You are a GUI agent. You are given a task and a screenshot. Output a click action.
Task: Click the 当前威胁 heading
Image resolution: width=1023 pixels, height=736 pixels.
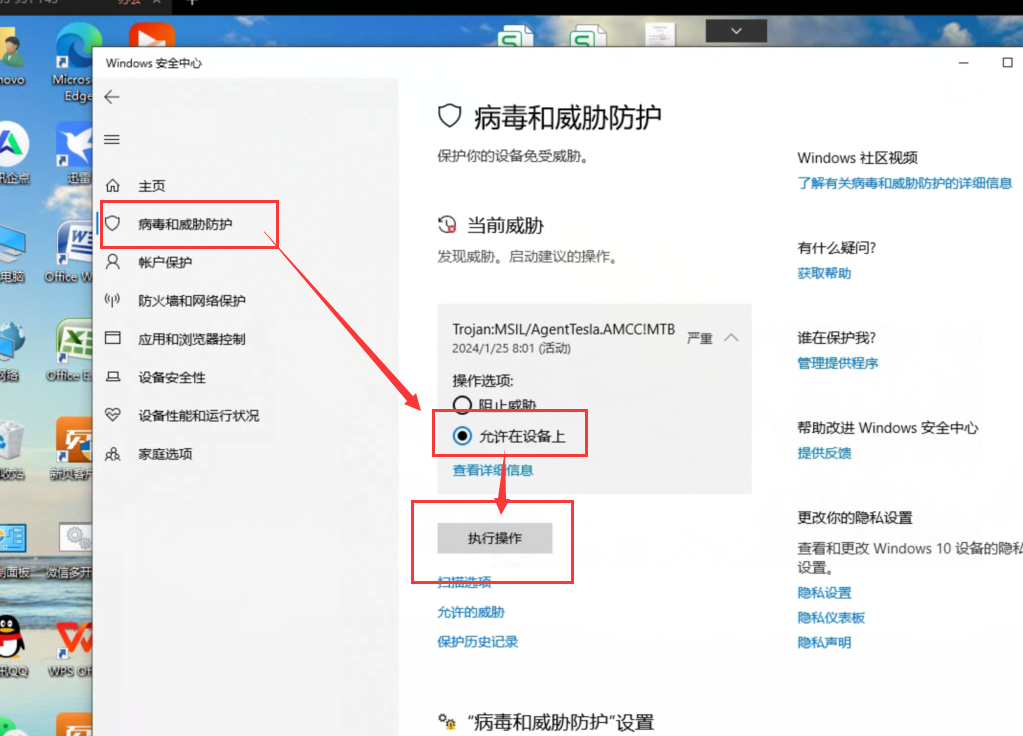coord(506,226)
